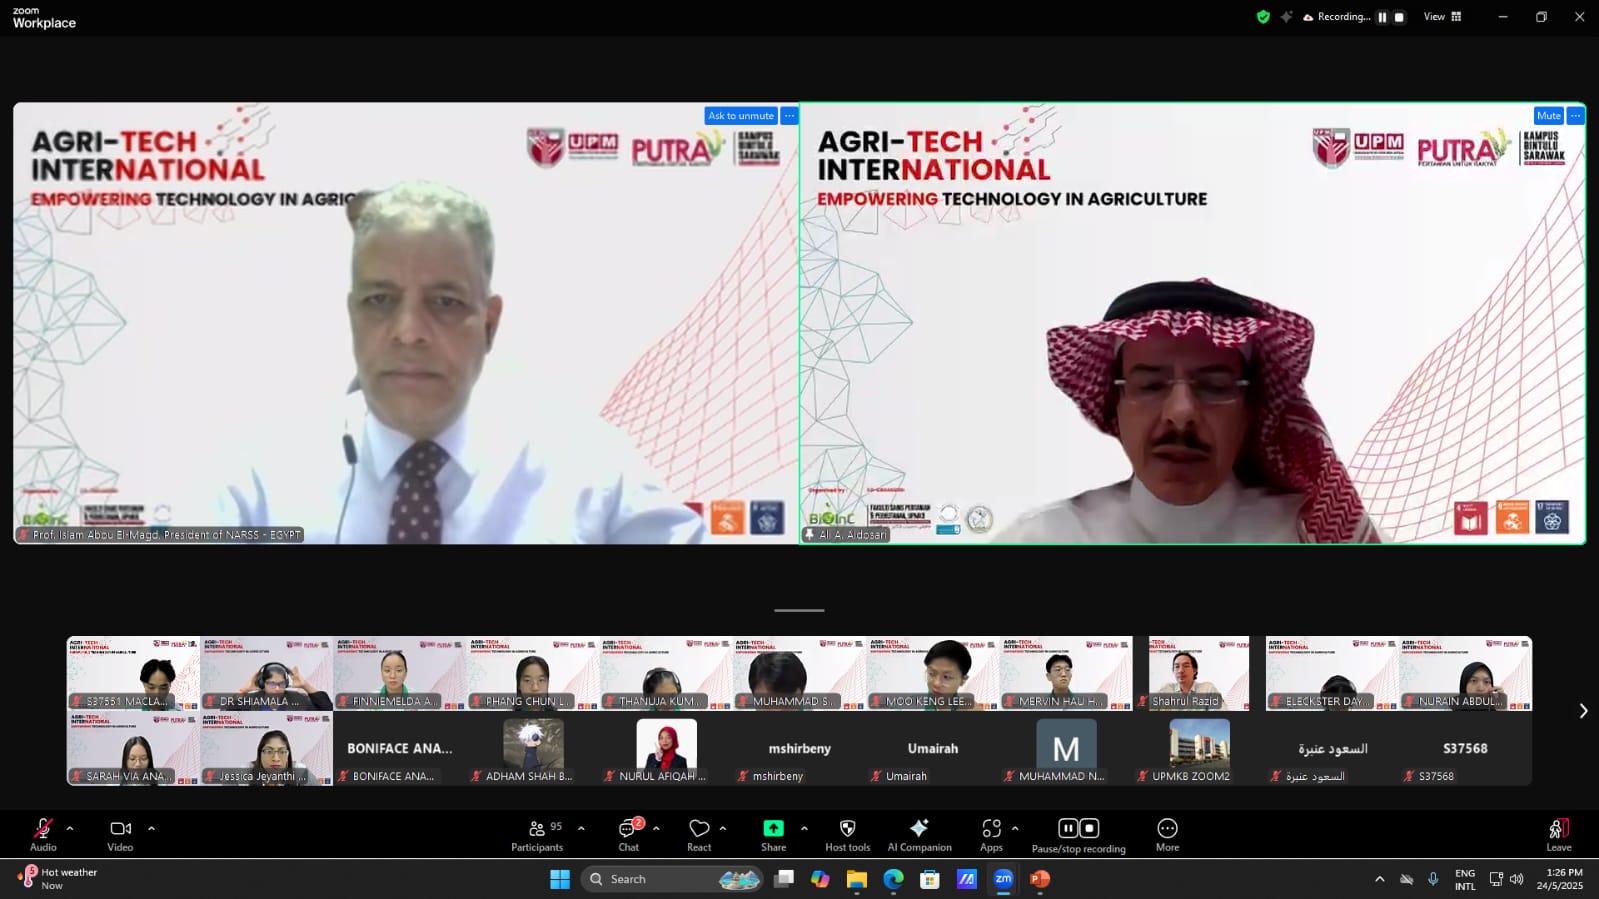Select ADHAM SHAH participant tile
Image resolution: width=1599 pixels, height=899 pixels.
(x=533, y=748)
